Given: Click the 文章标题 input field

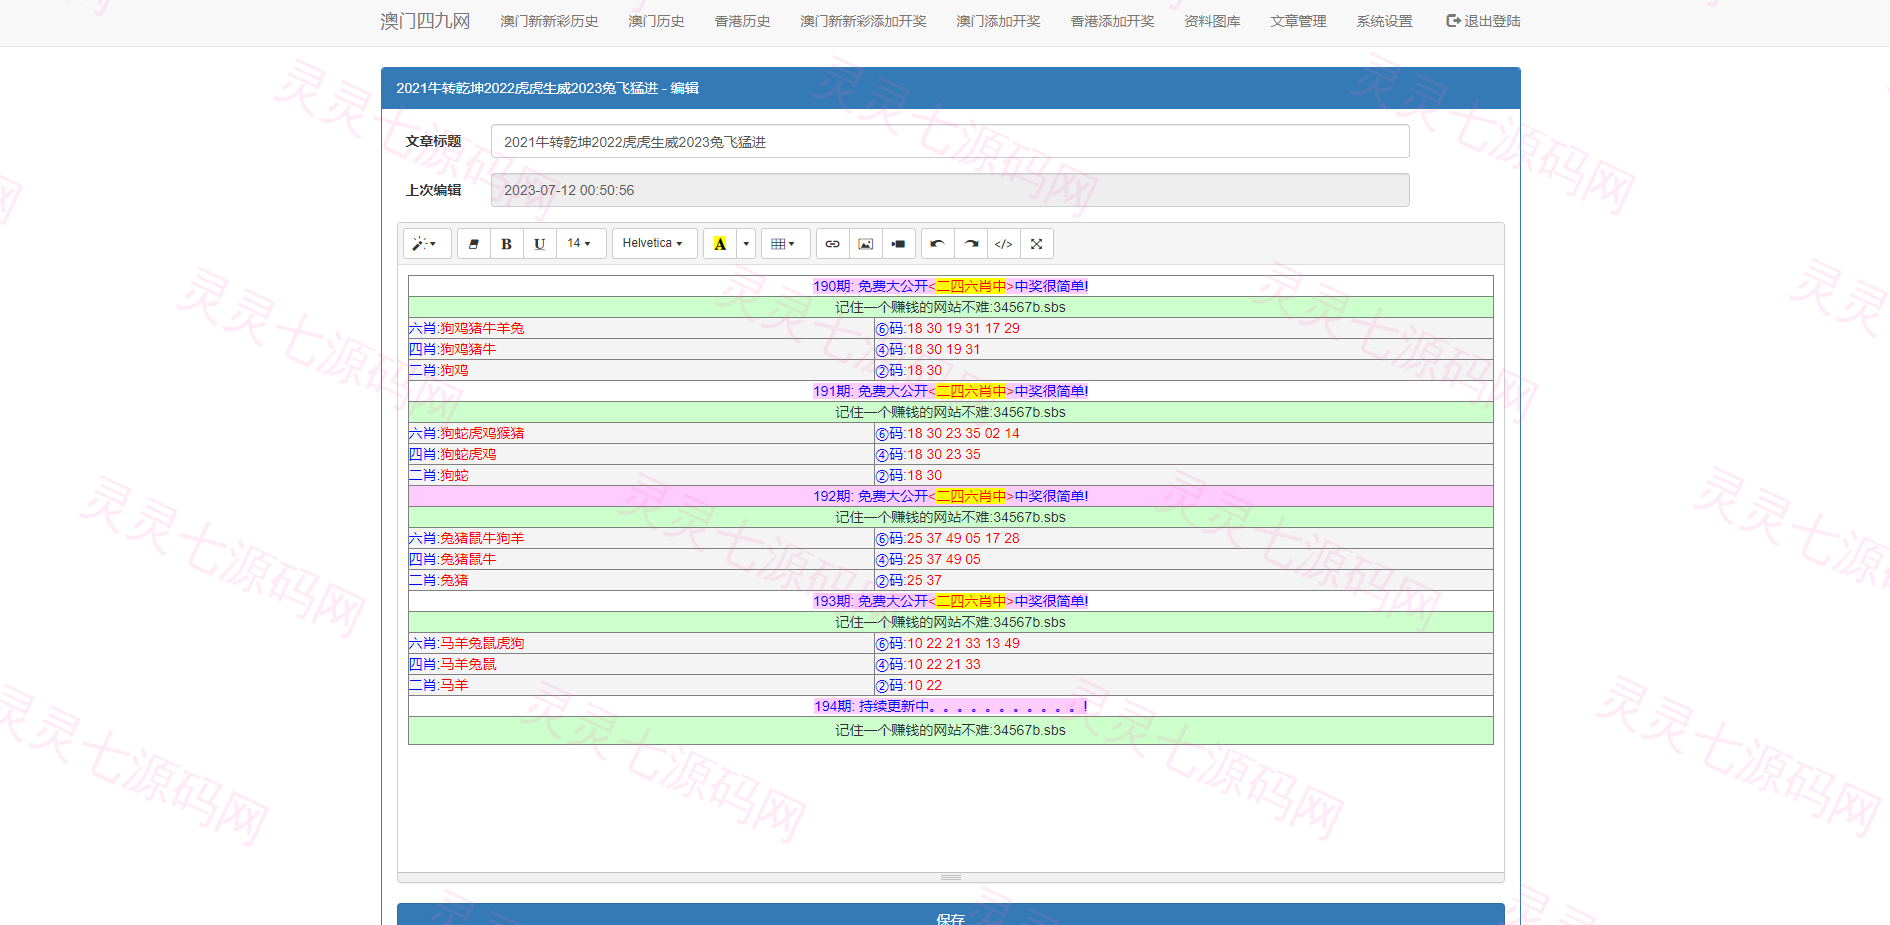Looking at the screenshot, I should coord(950,141).
